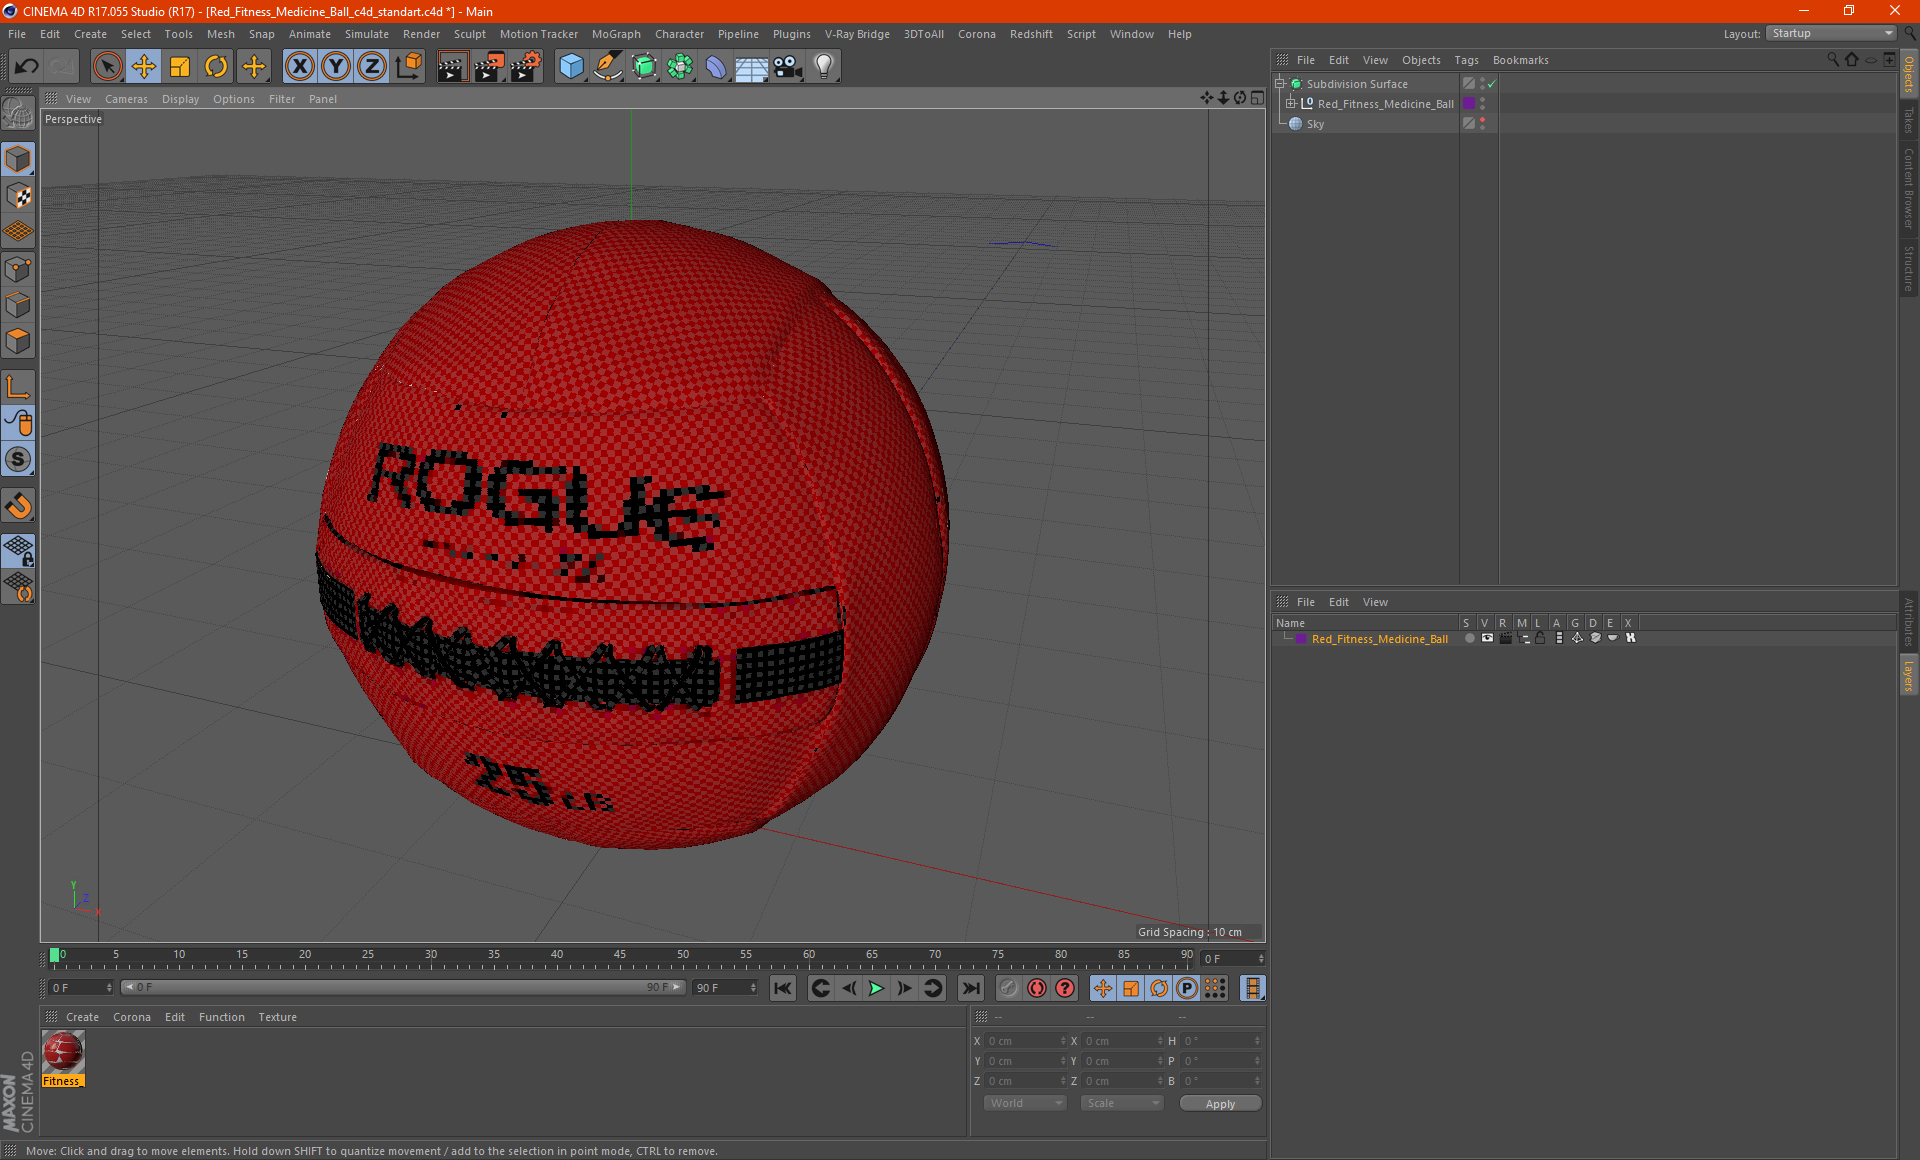Open viewport Cameras menu
This screenshot has height=1160, width=1920.
tap(126, 99)
